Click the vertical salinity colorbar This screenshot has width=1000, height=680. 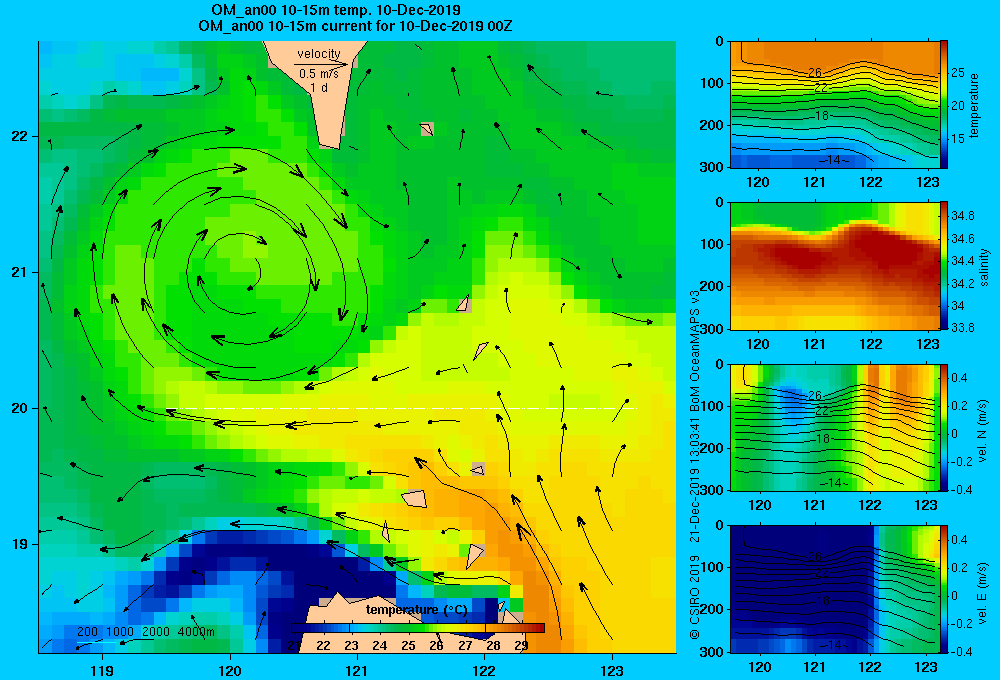pyautogui.click(x=944, y=266)
